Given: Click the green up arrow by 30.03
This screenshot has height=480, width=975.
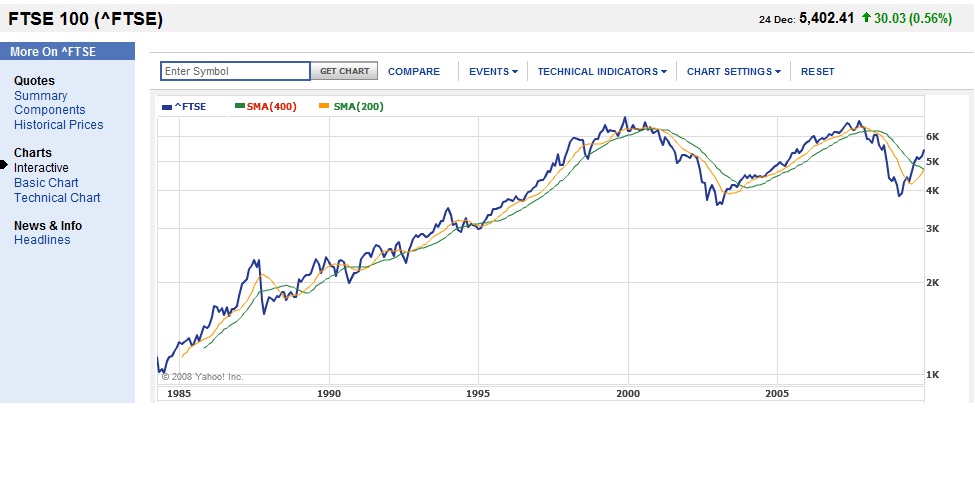Looking at the screenshot, I should 866,18.
